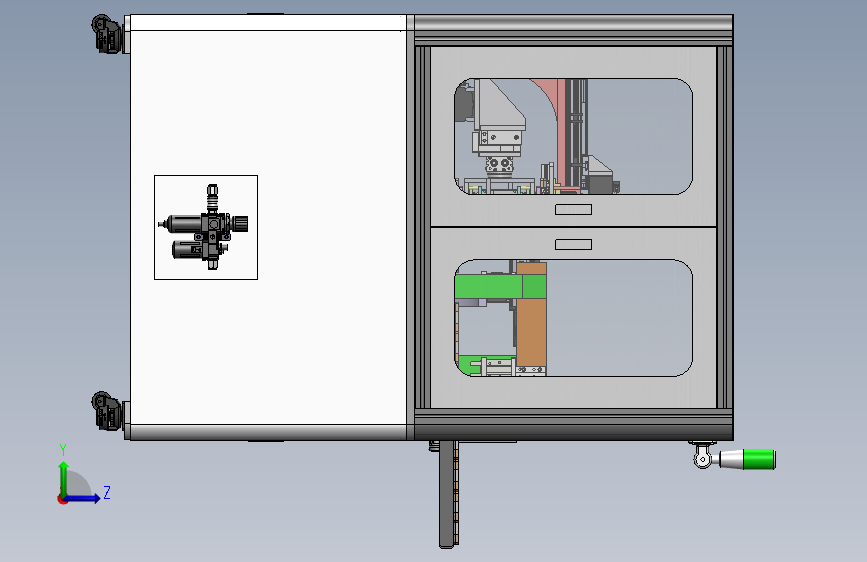Click the red origin ball of the triad
Image resolution: width=867 pixels, height=562 pixels.
click(x=62, y=499)
